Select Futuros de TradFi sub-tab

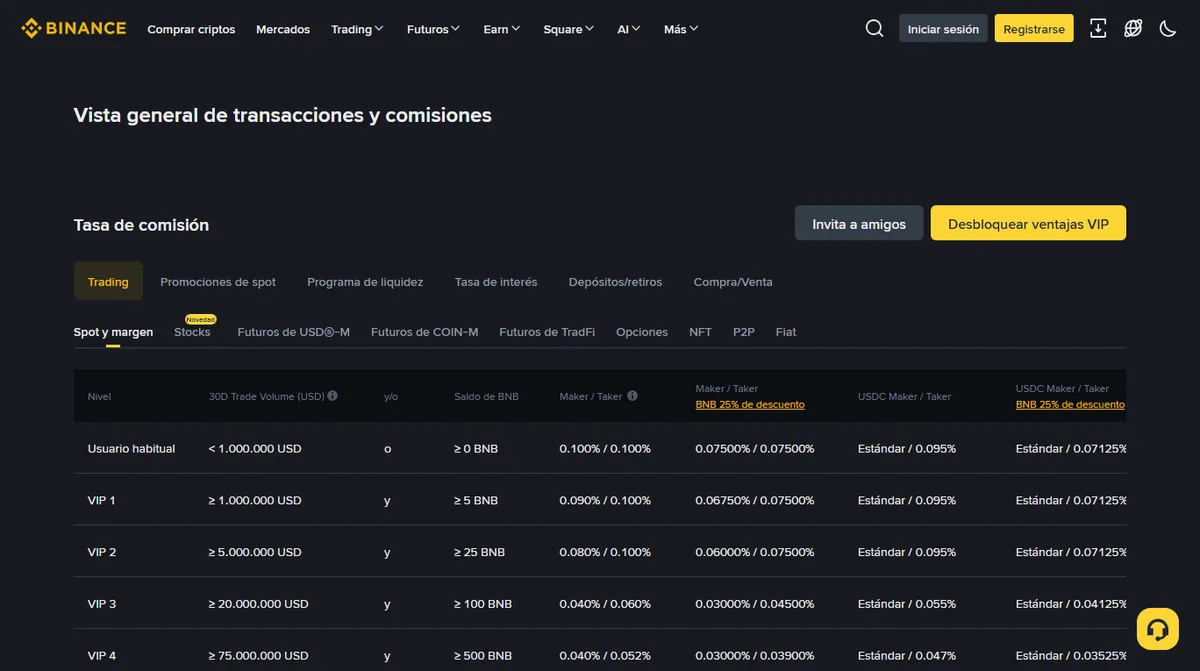pyautogui.click(x=547, y=332)
